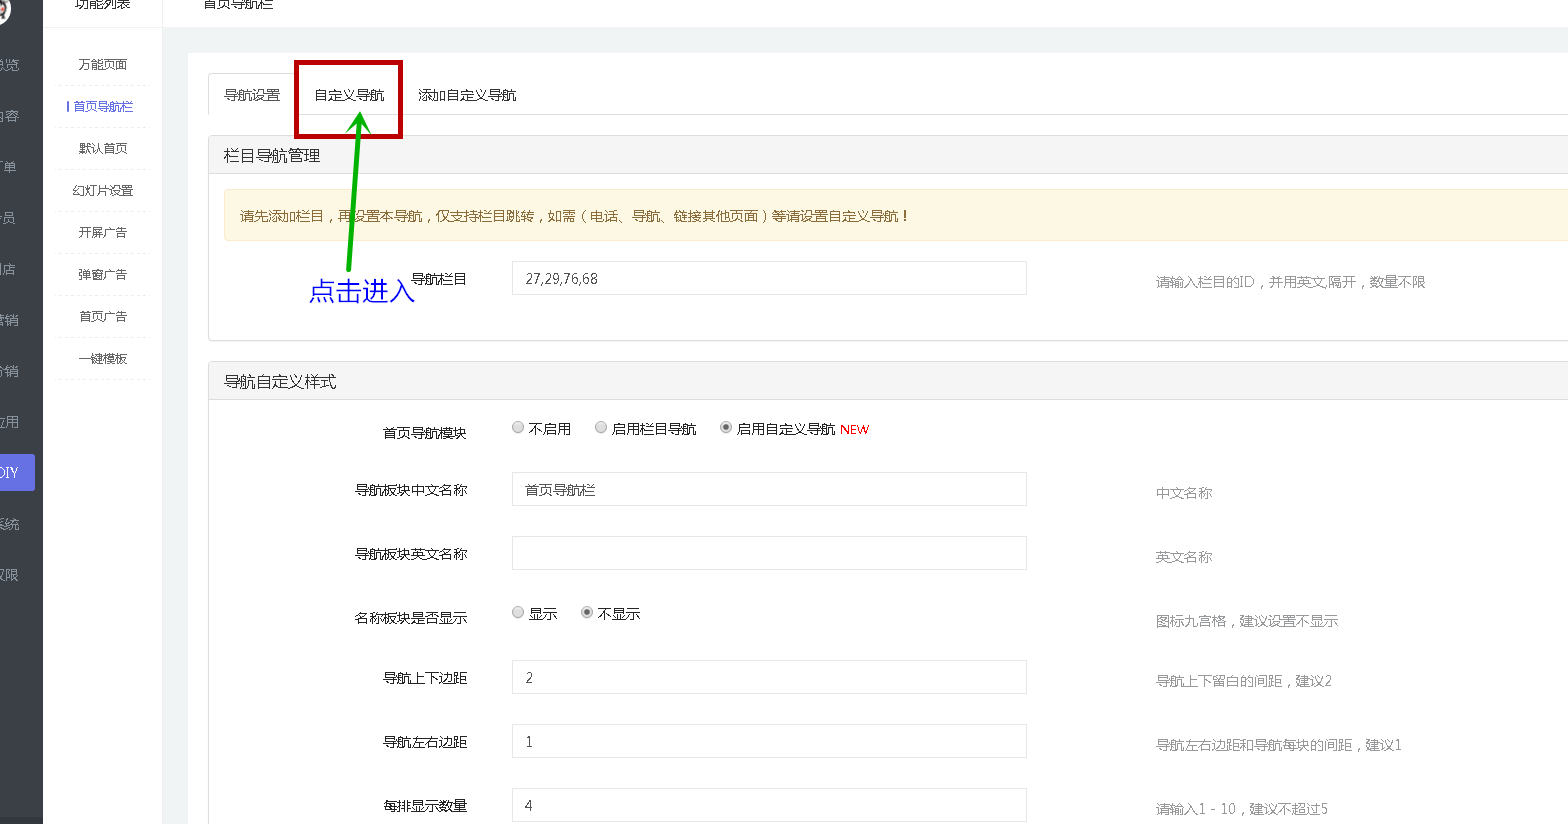Image resolution: width=1568 pixels, height=824 pixels.
Task: Choose the 启用栏目导航 radio option
Action: point(601,428)
